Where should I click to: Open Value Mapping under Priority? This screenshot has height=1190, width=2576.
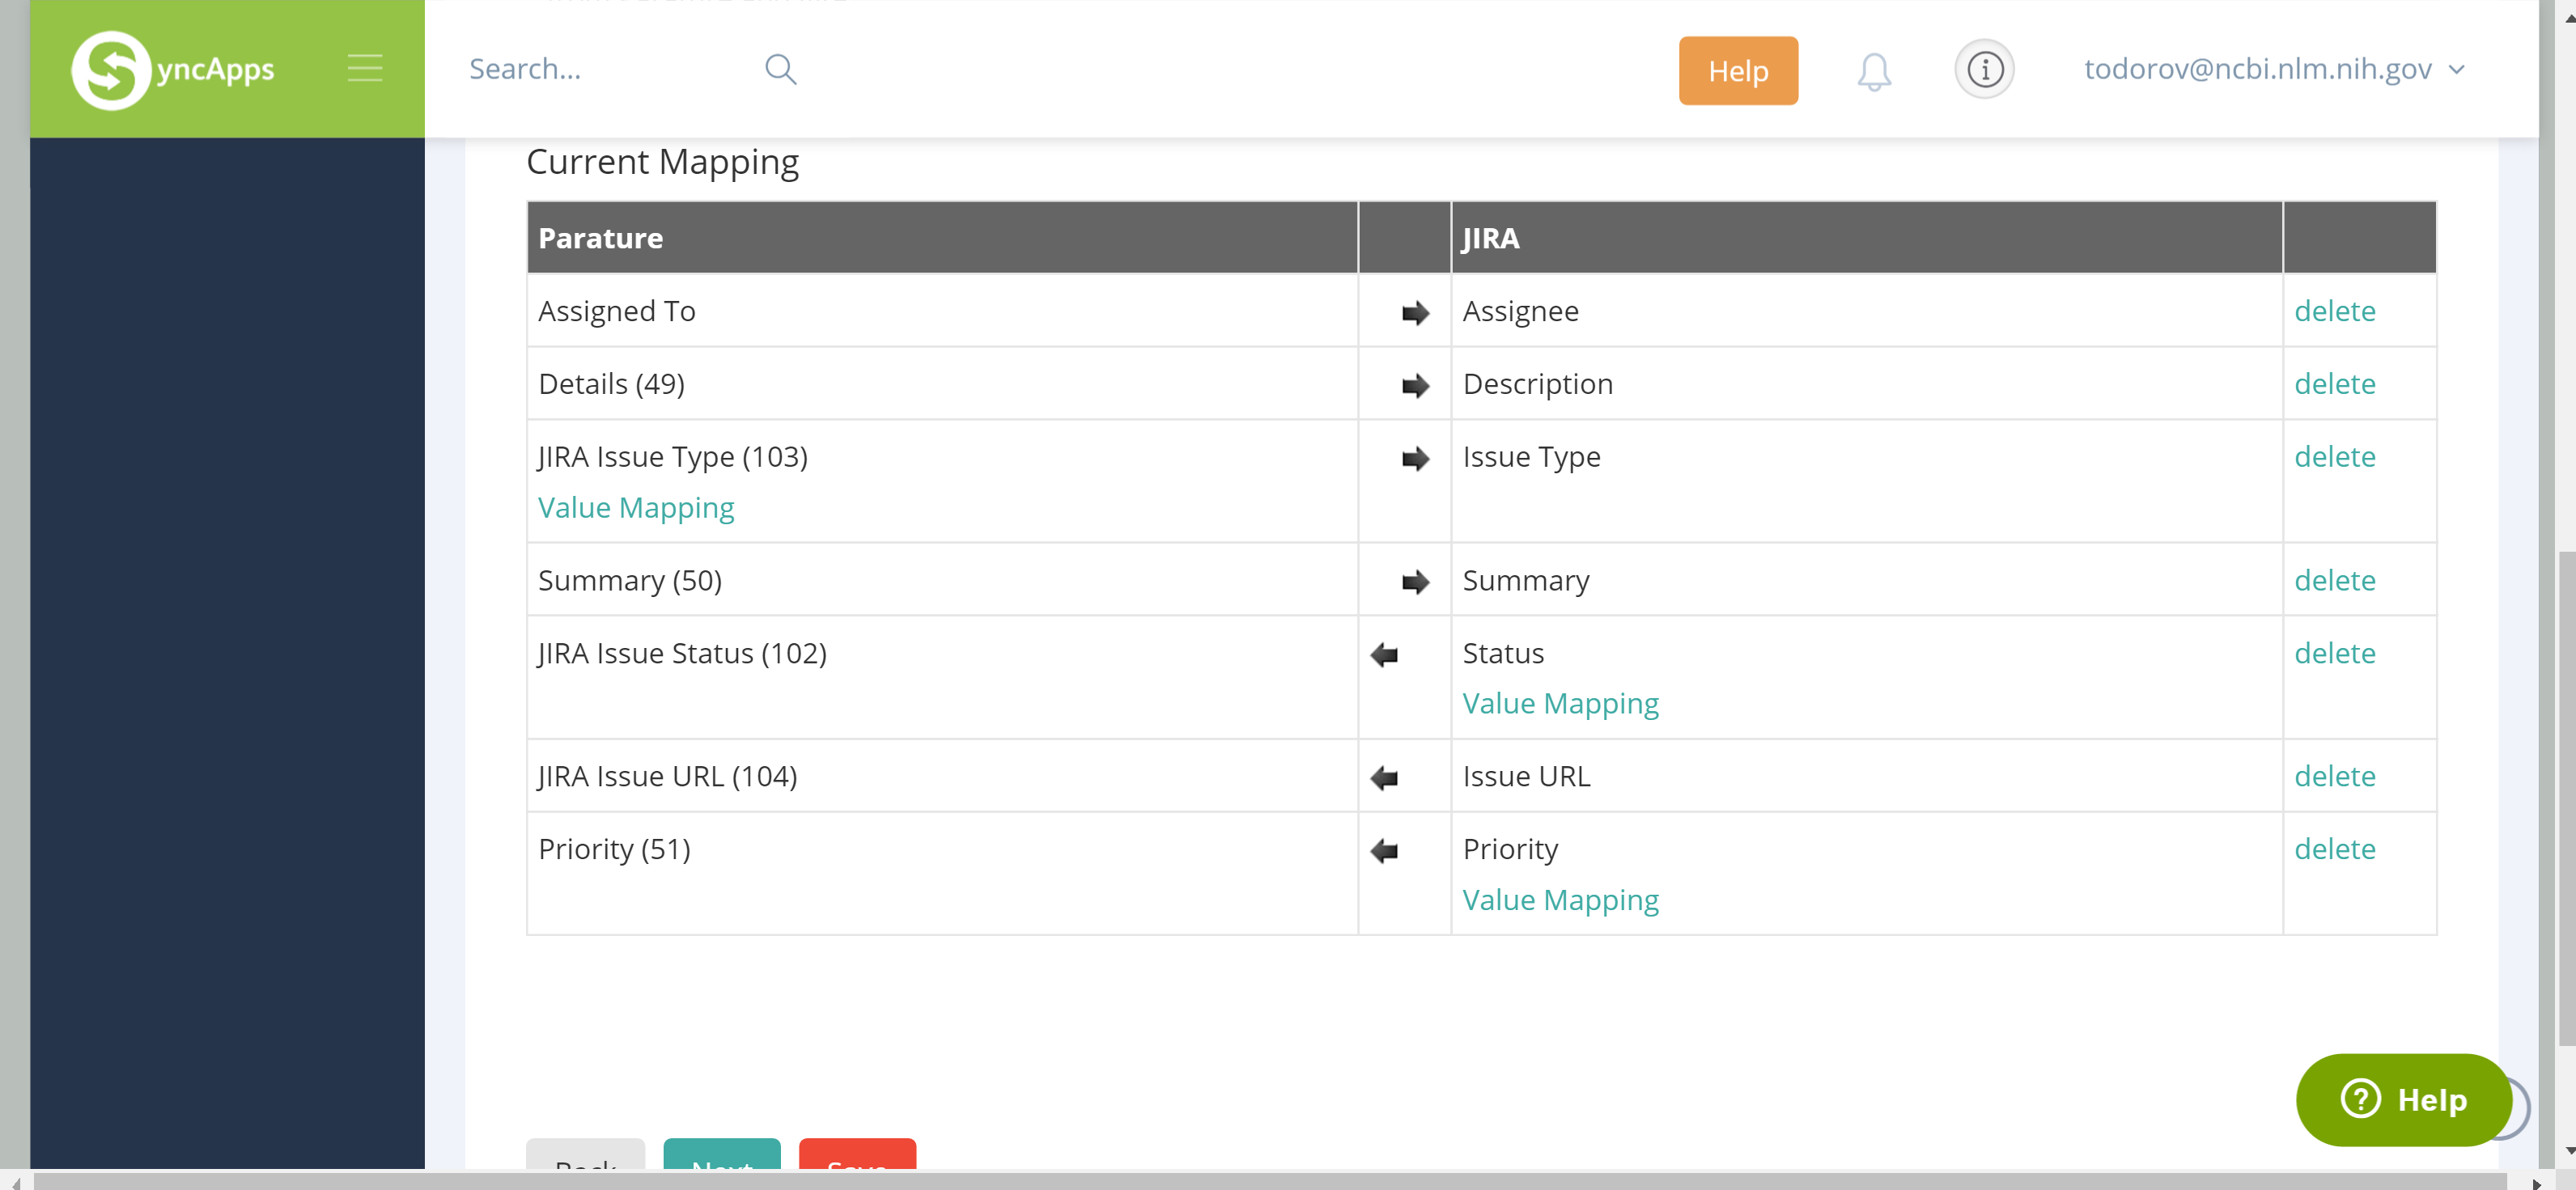1560,900
